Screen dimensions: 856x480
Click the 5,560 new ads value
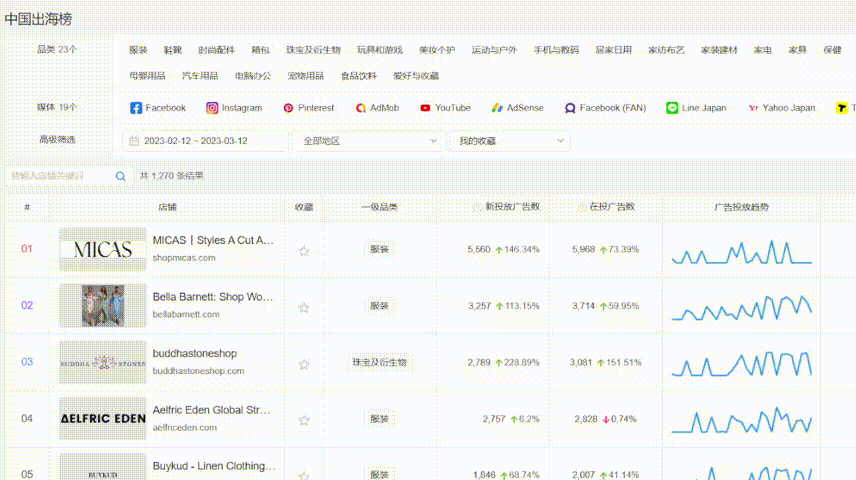479,249
